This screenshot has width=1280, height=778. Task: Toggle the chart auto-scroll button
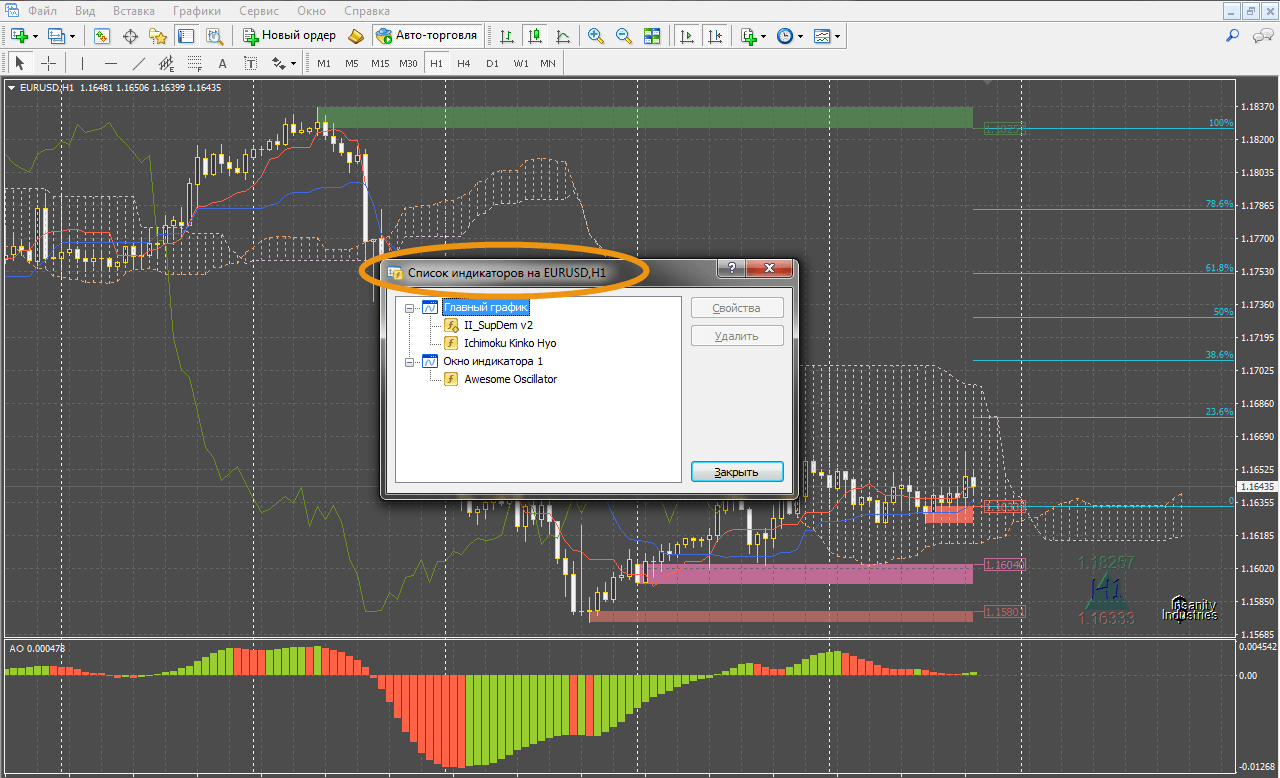tap(686, 36)
